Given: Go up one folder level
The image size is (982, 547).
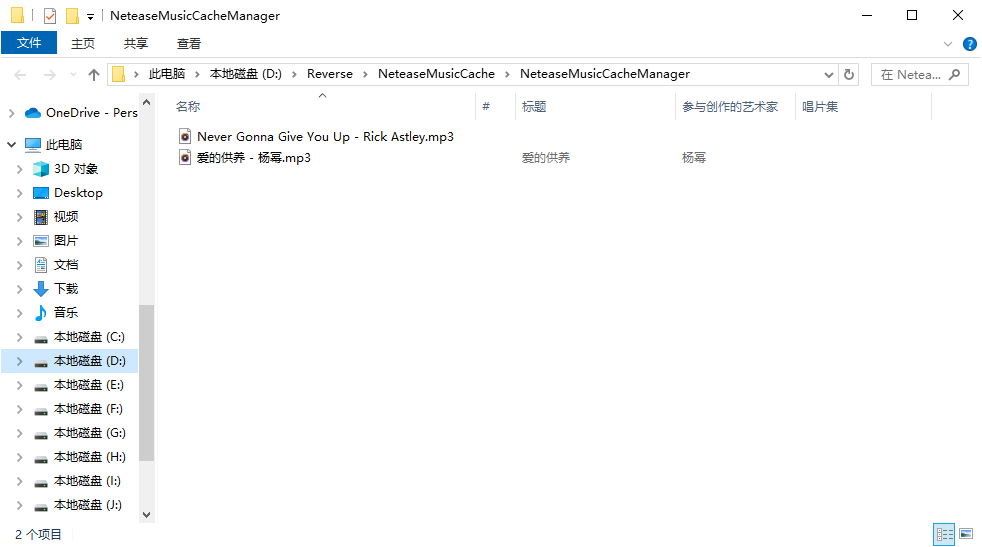Looking at the screenshot, I should (x=94, y=75).
